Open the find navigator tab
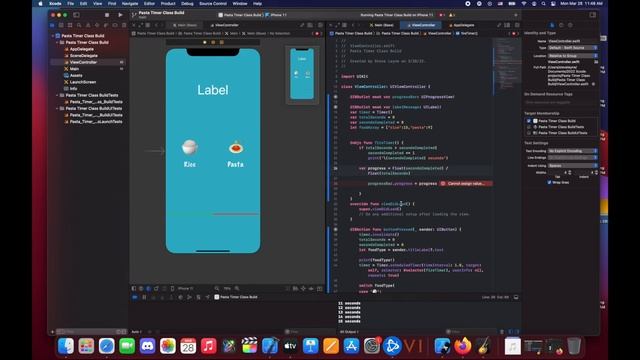The image size is (640, 360). (x=79, y=25)
